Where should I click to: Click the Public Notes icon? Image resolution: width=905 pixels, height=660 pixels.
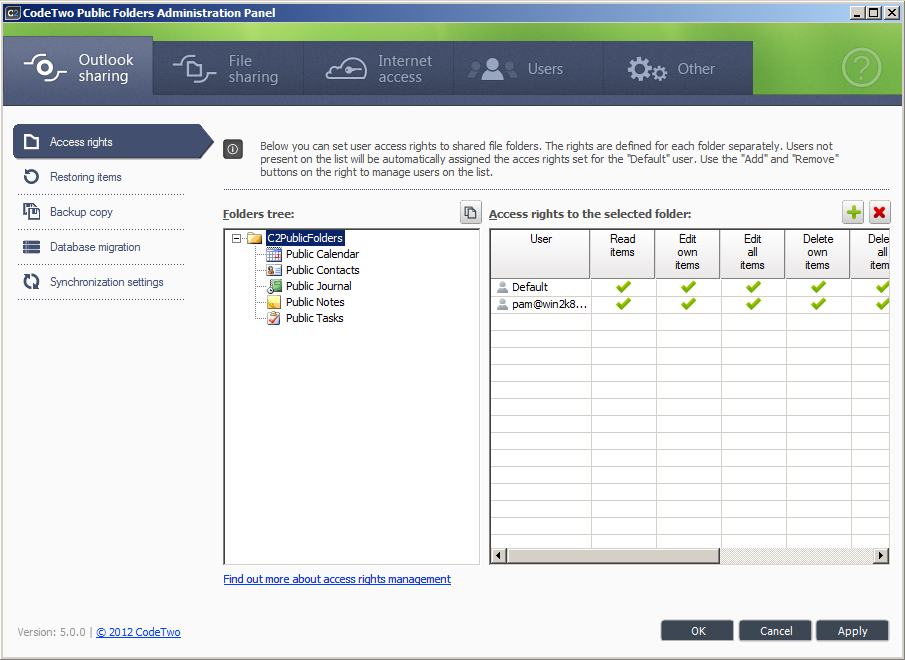pos(274,302)
